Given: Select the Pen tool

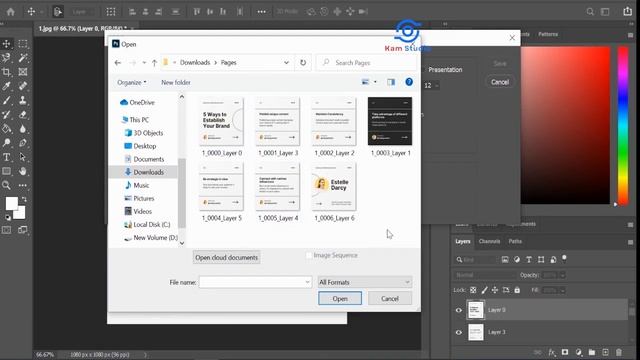Looking at the screenshot, I should (x=23, y=143).
